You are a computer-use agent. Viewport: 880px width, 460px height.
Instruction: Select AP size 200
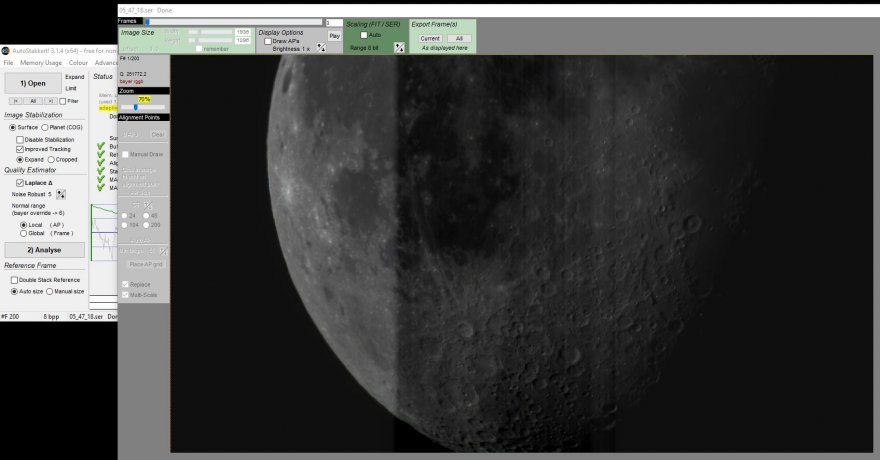coord(146,225)
